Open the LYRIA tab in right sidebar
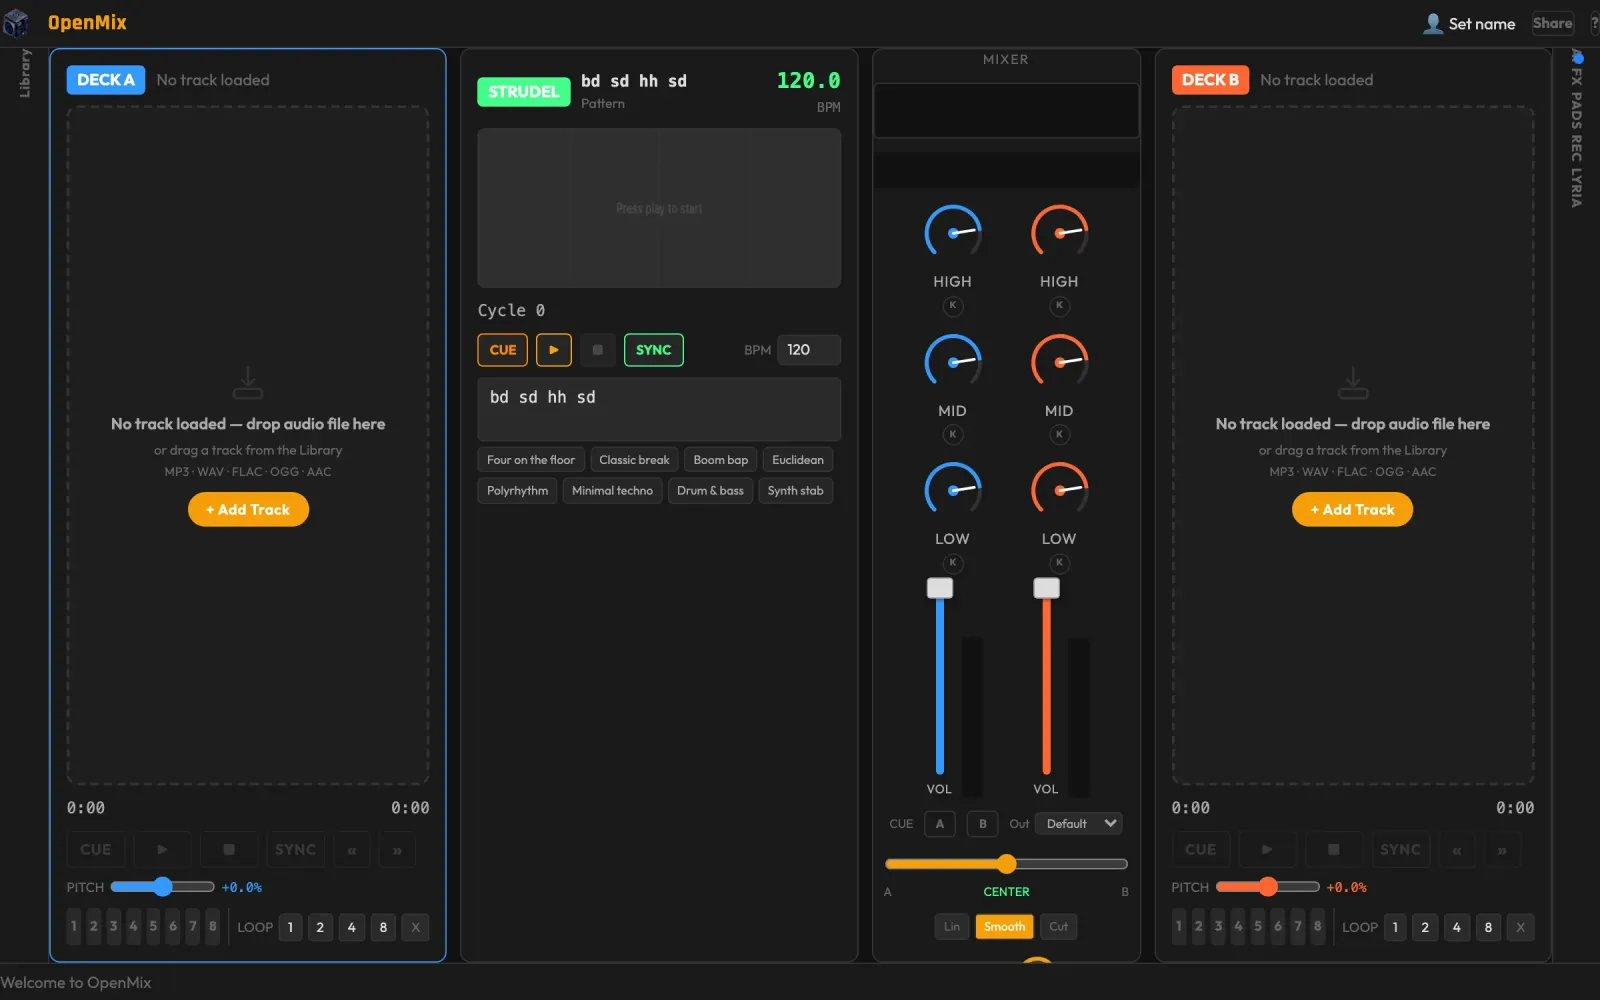 [x=1577, y=188]
